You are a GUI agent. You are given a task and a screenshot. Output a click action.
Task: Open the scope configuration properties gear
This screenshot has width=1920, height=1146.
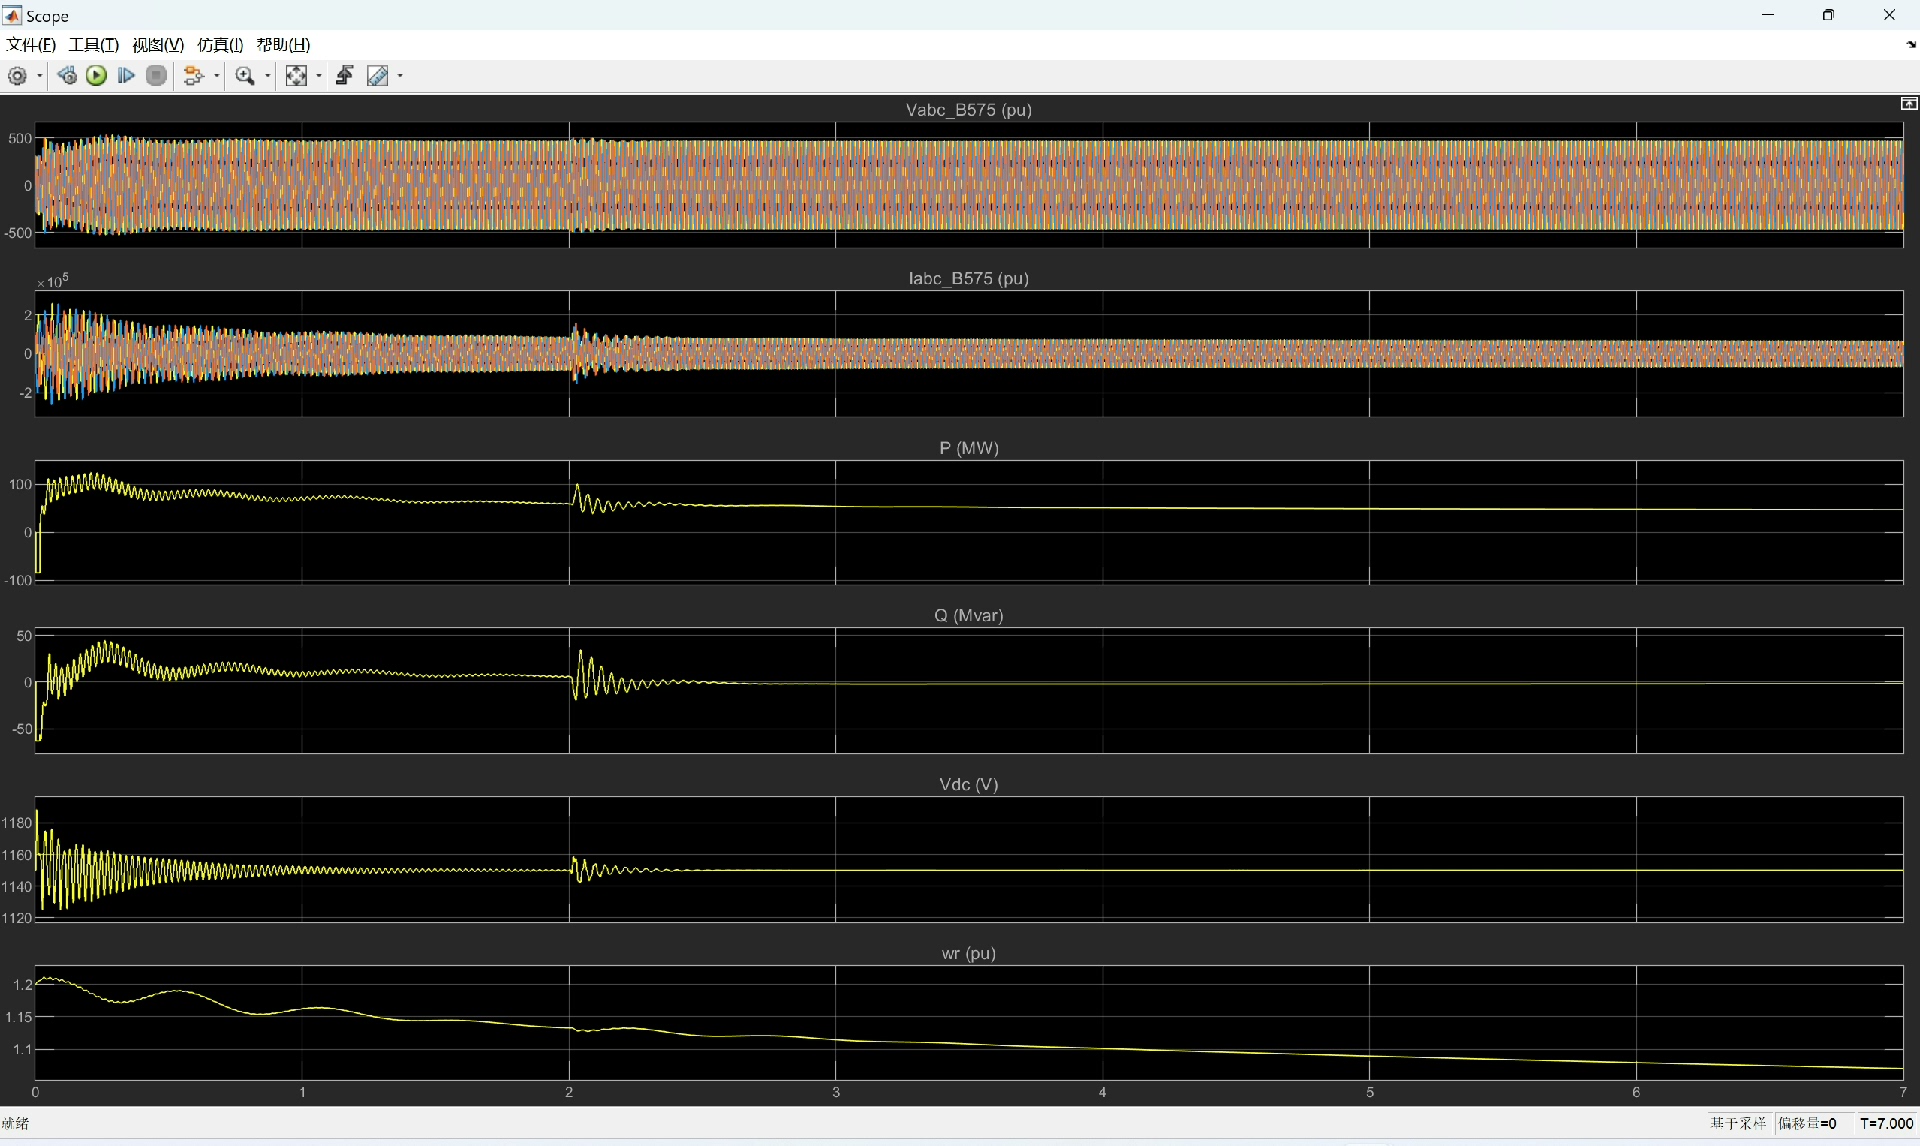click(17, 76)
